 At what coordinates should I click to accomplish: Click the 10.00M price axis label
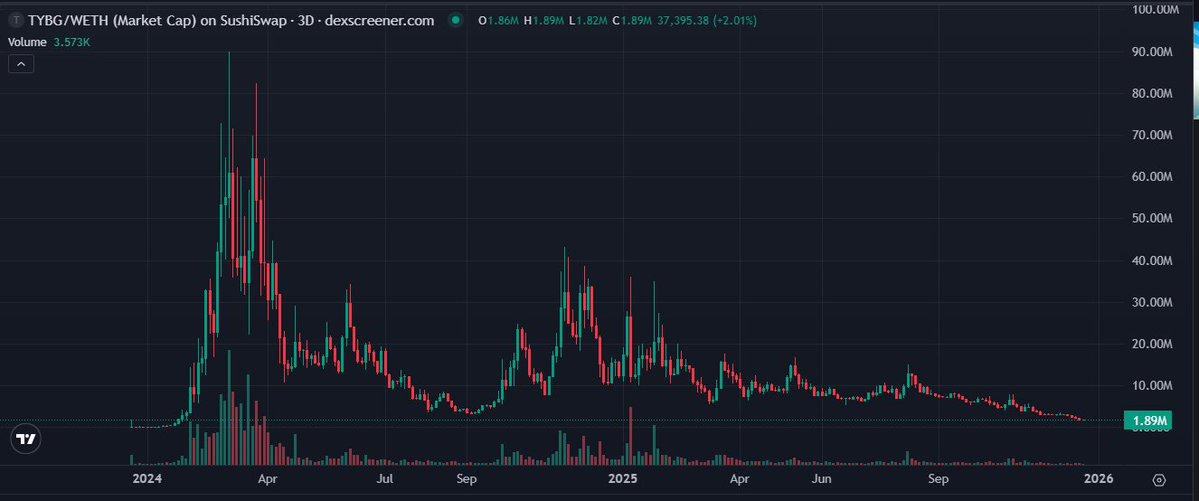(x=1151, y=386)
